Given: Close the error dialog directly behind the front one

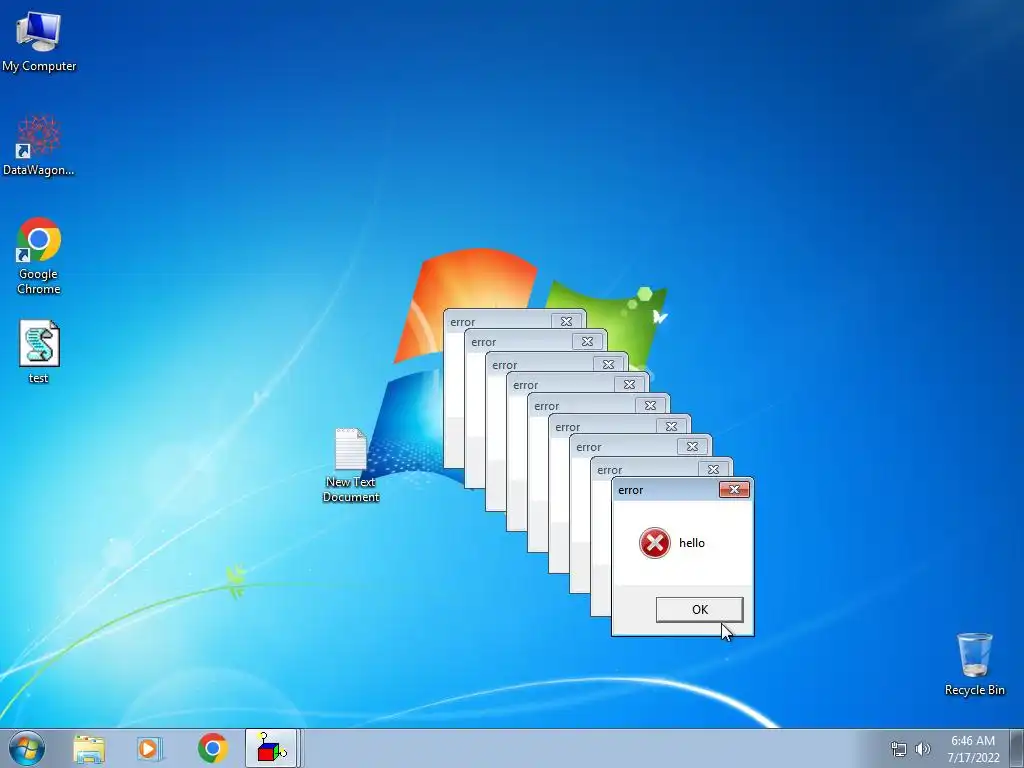Looking at the screenshot, I should pos(713,470).
